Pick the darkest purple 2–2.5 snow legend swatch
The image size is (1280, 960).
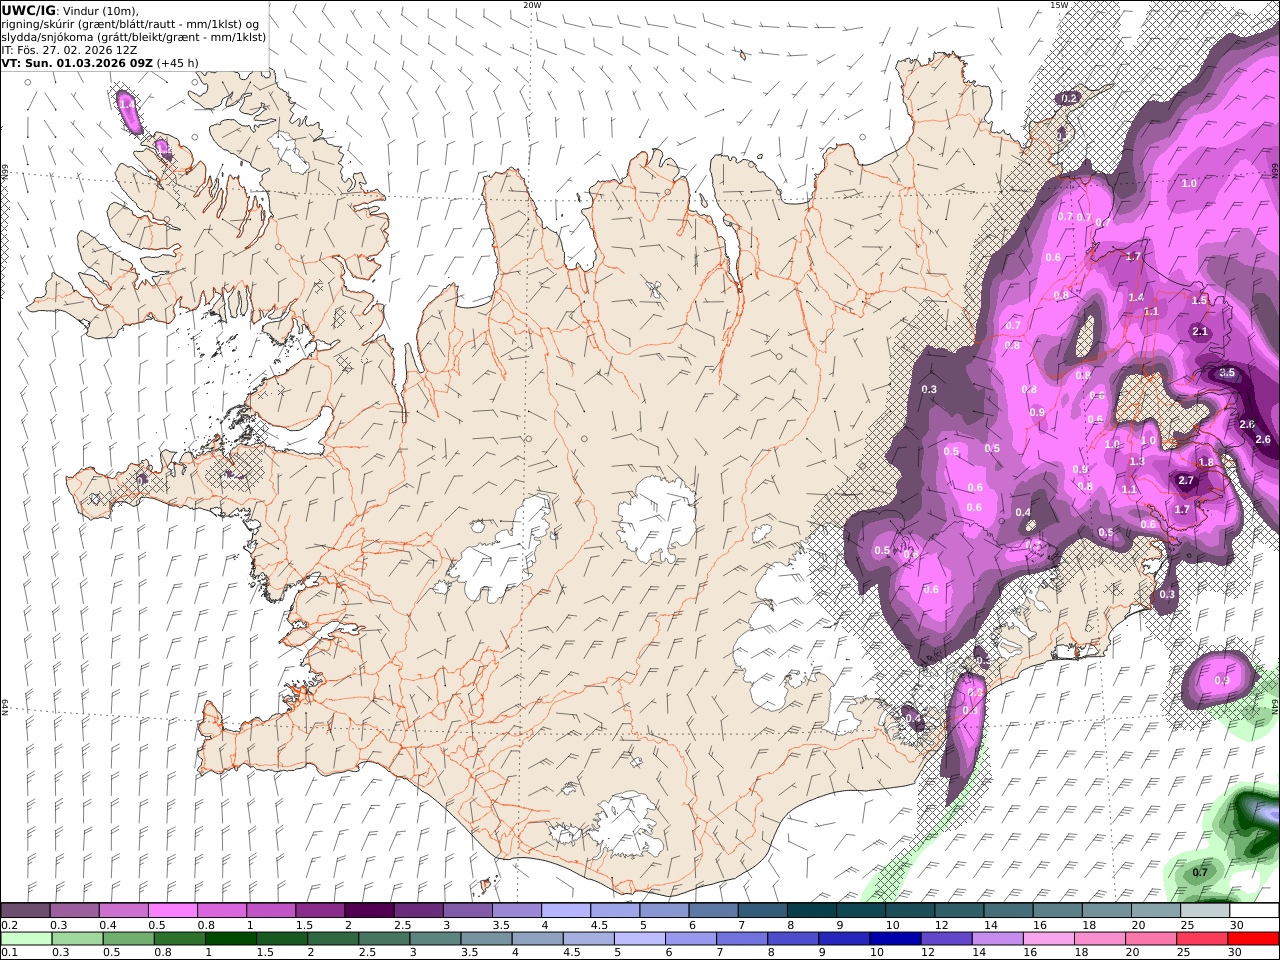coord(369,911)
